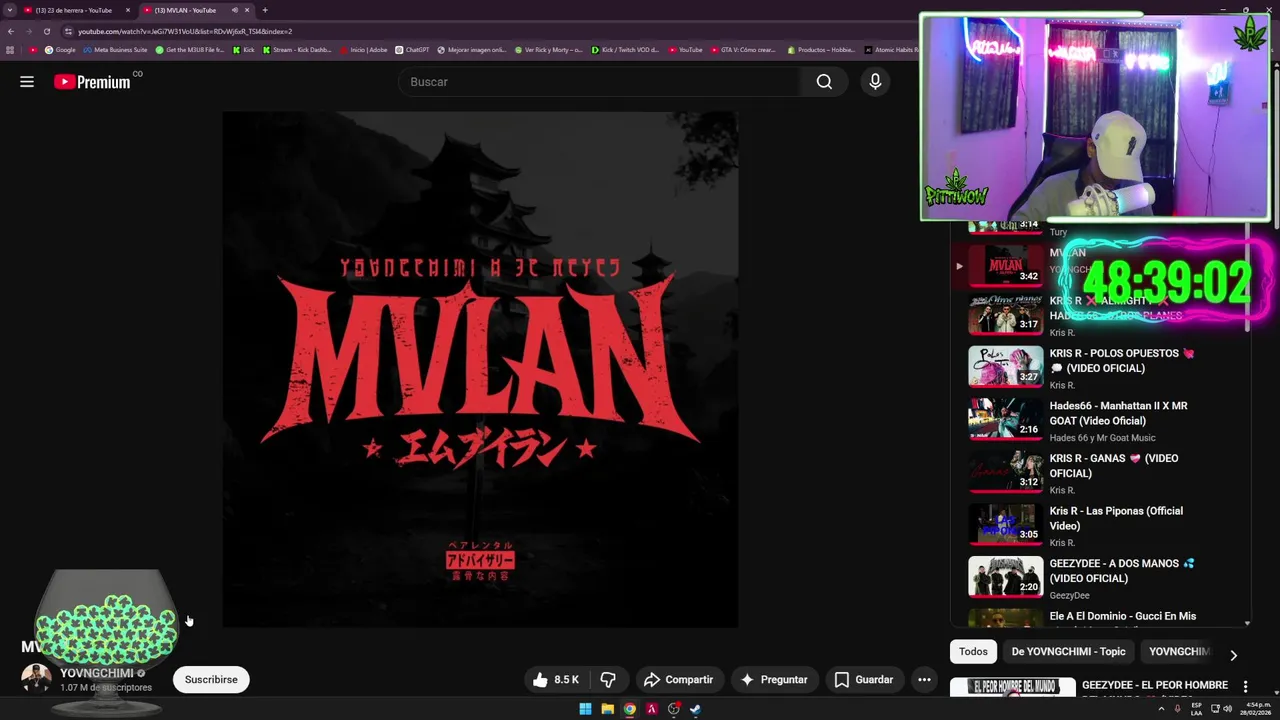
Task: Play Ele A El Dominio - Gucci En Mis
Action: point(1098,617)
